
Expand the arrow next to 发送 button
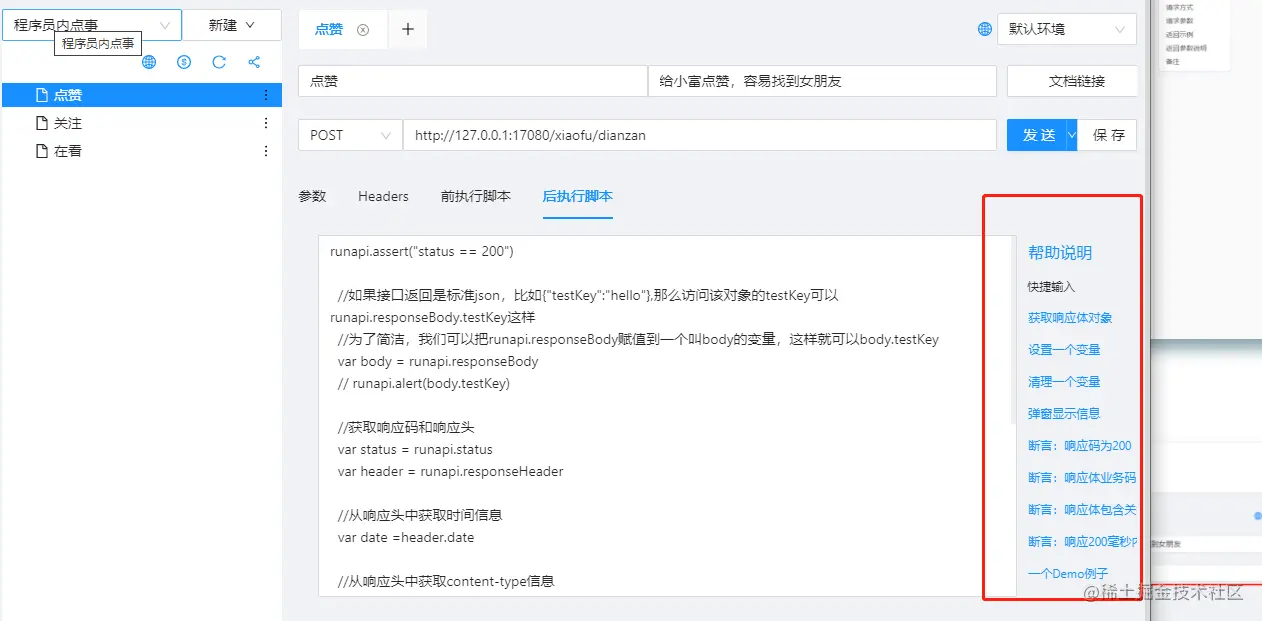pyautogui.click(x=1072, y=135)
